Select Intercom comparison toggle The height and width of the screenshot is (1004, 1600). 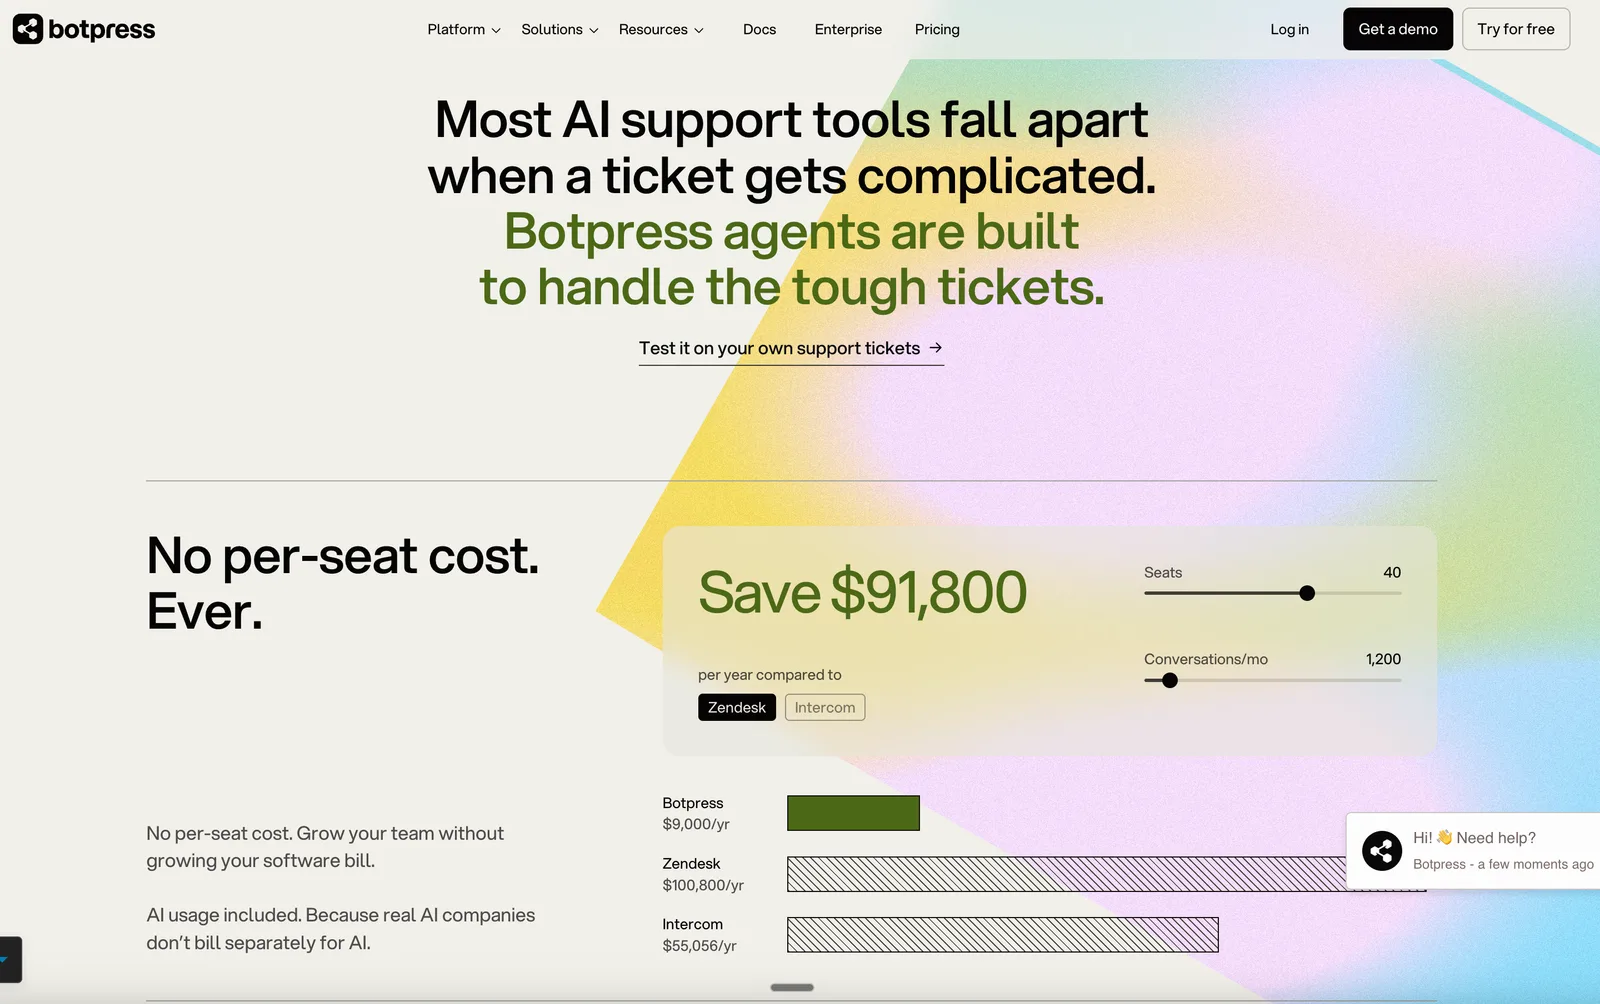pyautogui.click(x=825, y=707)
